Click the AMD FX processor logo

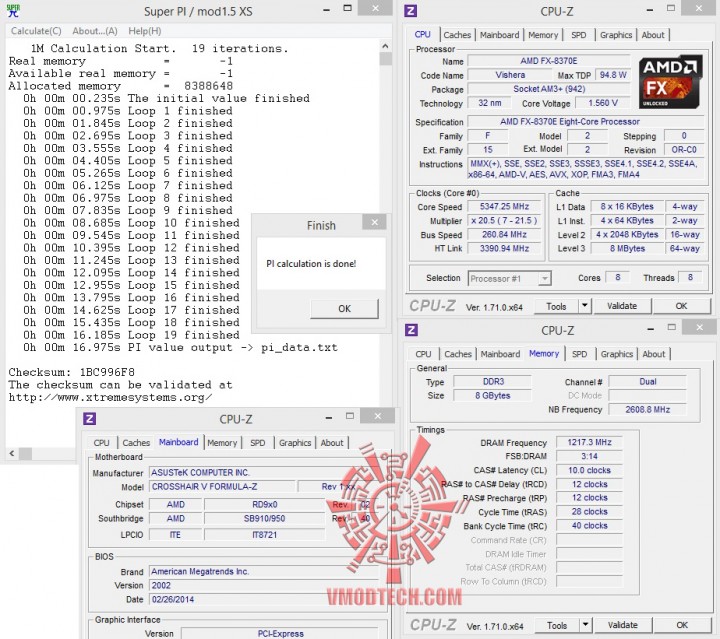670,82
